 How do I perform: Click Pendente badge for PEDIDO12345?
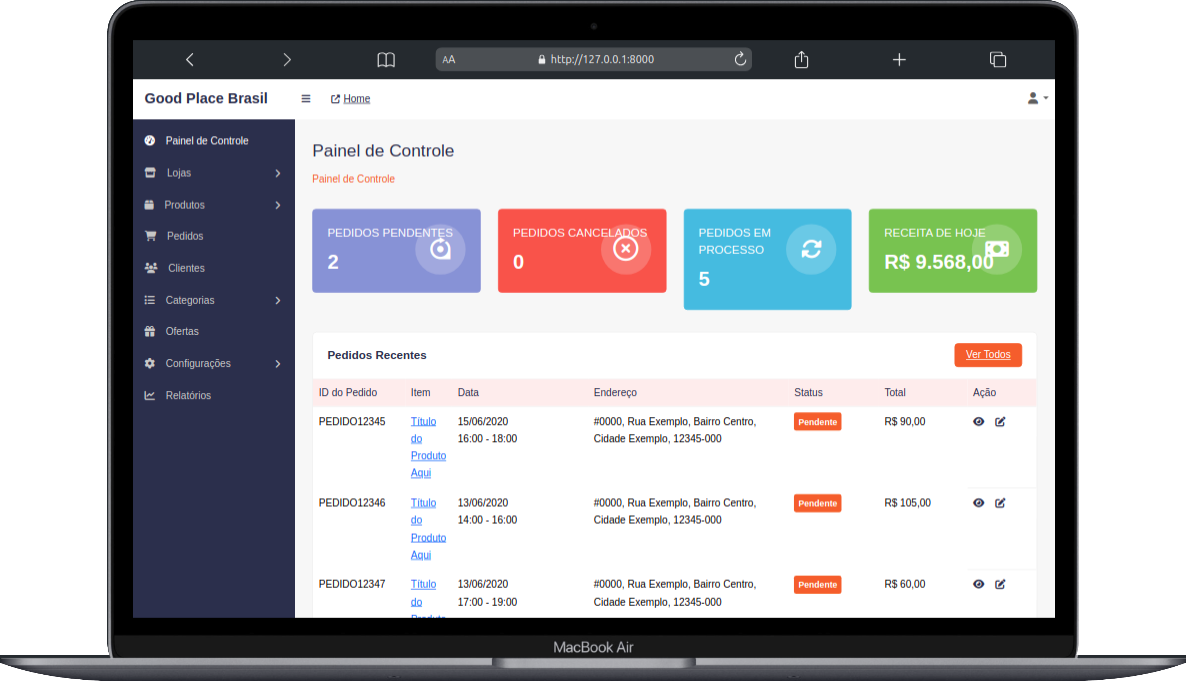click(818, 422)
